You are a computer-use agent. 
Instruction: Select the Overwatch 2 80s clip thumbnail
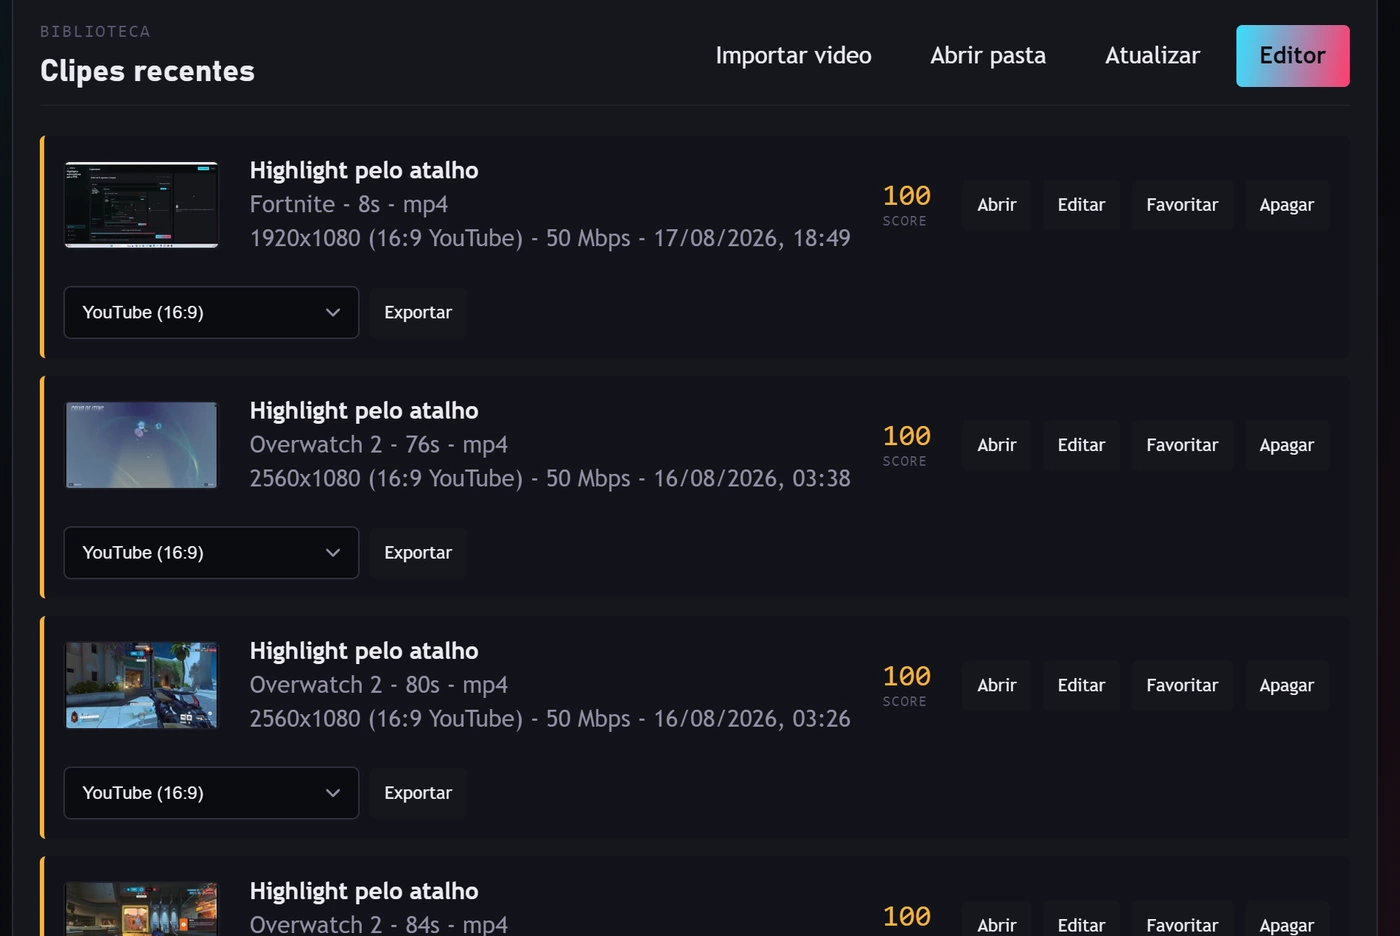[x=141, y=685]
